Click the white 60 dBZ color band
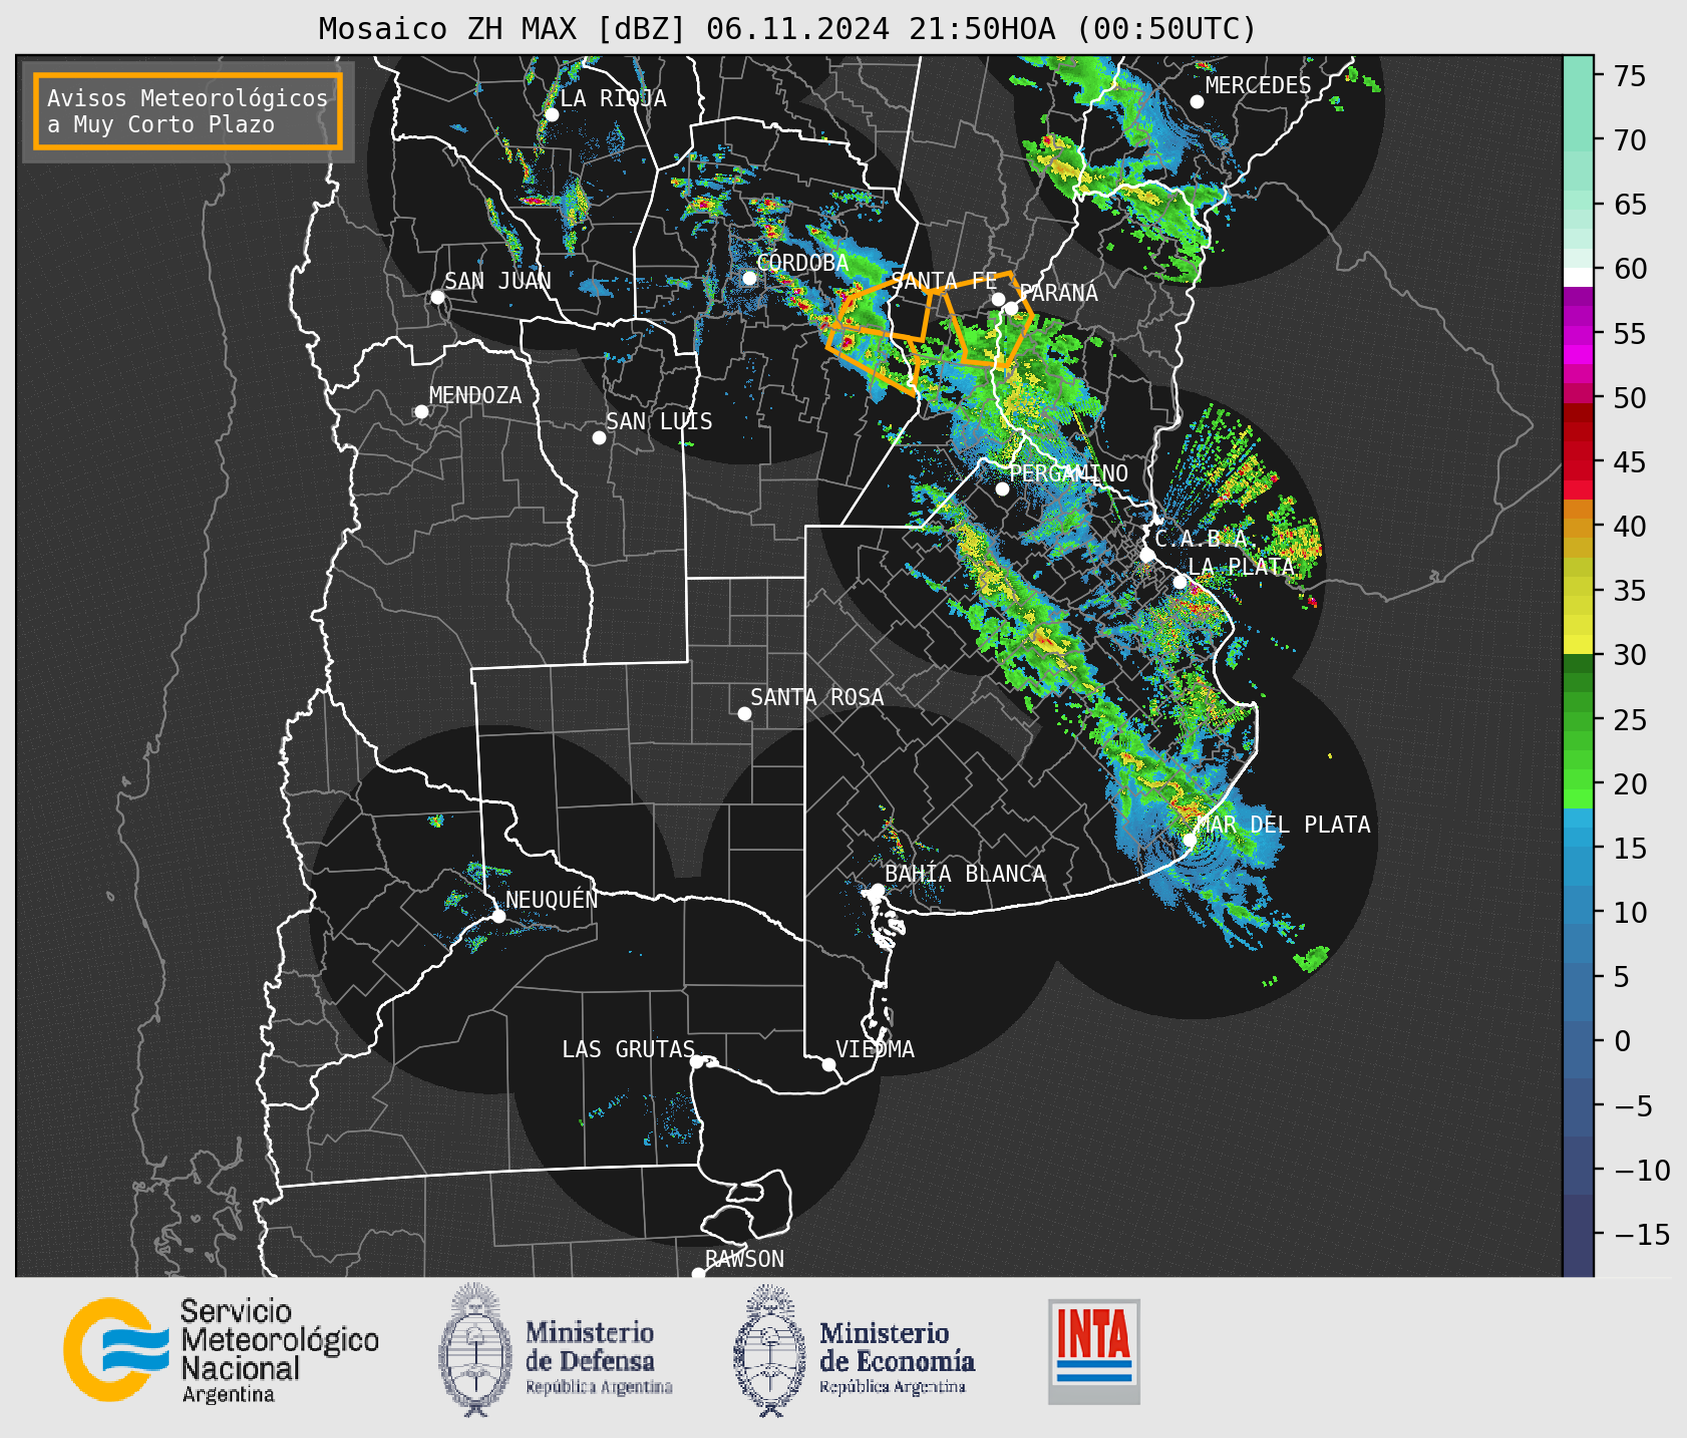1687x1438 pixels. coord(1578,277)
